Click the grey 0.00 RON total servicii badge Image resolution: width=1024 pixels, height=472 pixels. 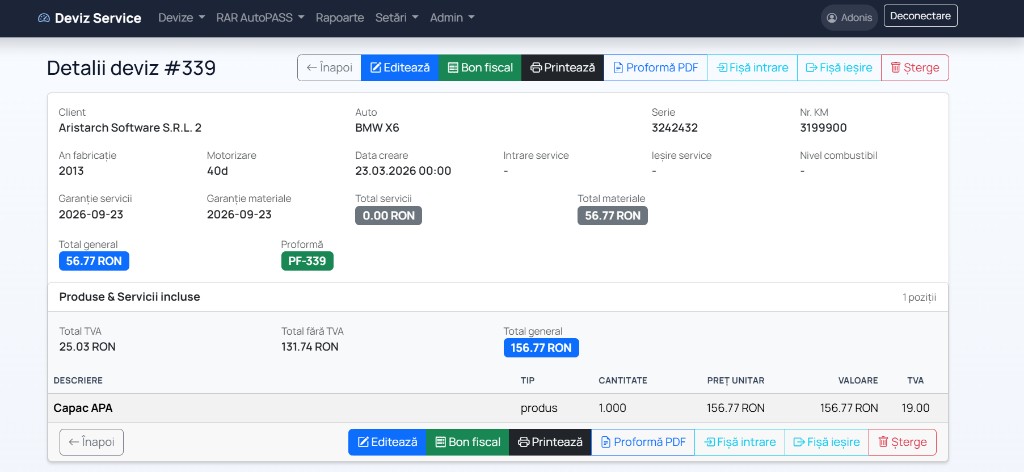coord(389,215)
